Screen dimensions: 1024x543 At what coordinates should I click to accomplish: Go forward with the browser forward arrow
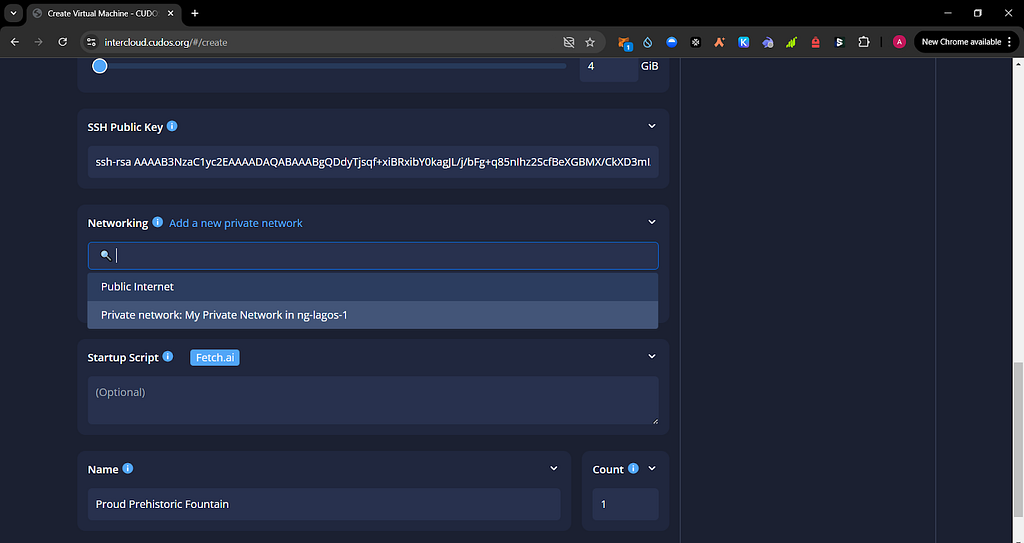(39, 42)
